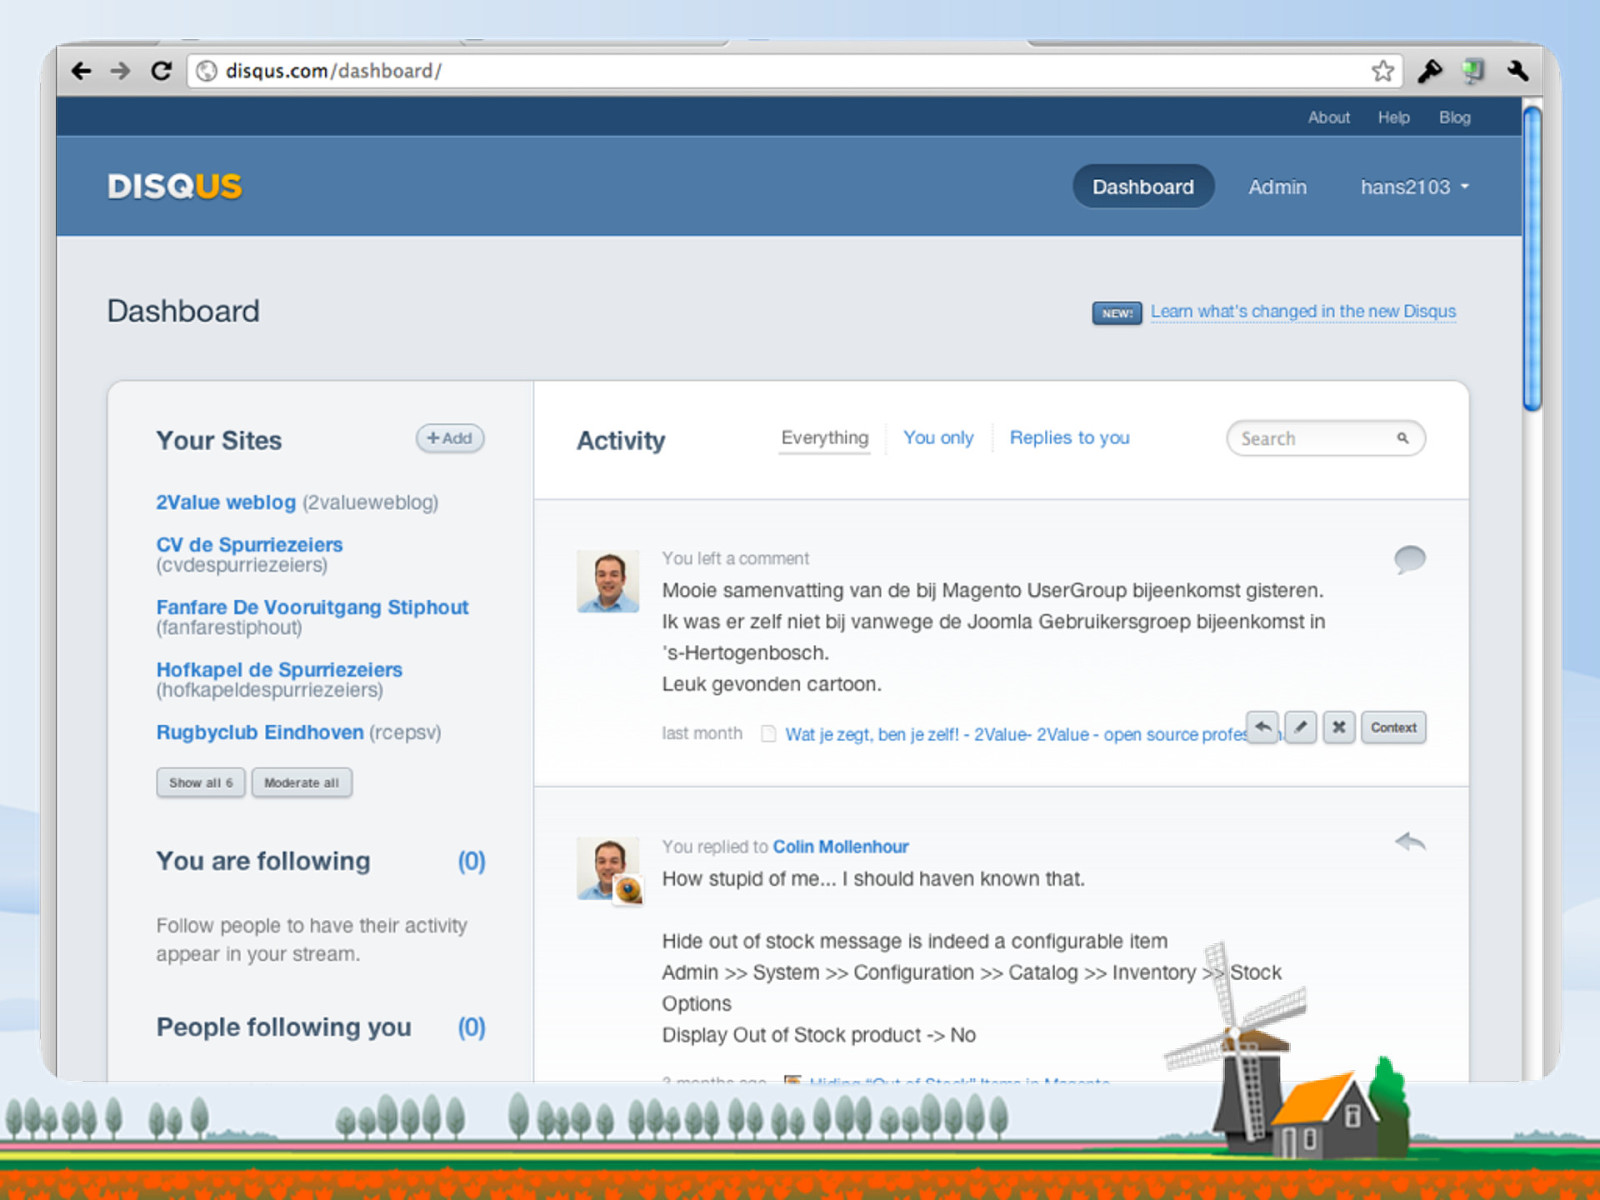Select the Replies to you filter
This screenshot has height=1200, width=1600.
[1069, 438]
